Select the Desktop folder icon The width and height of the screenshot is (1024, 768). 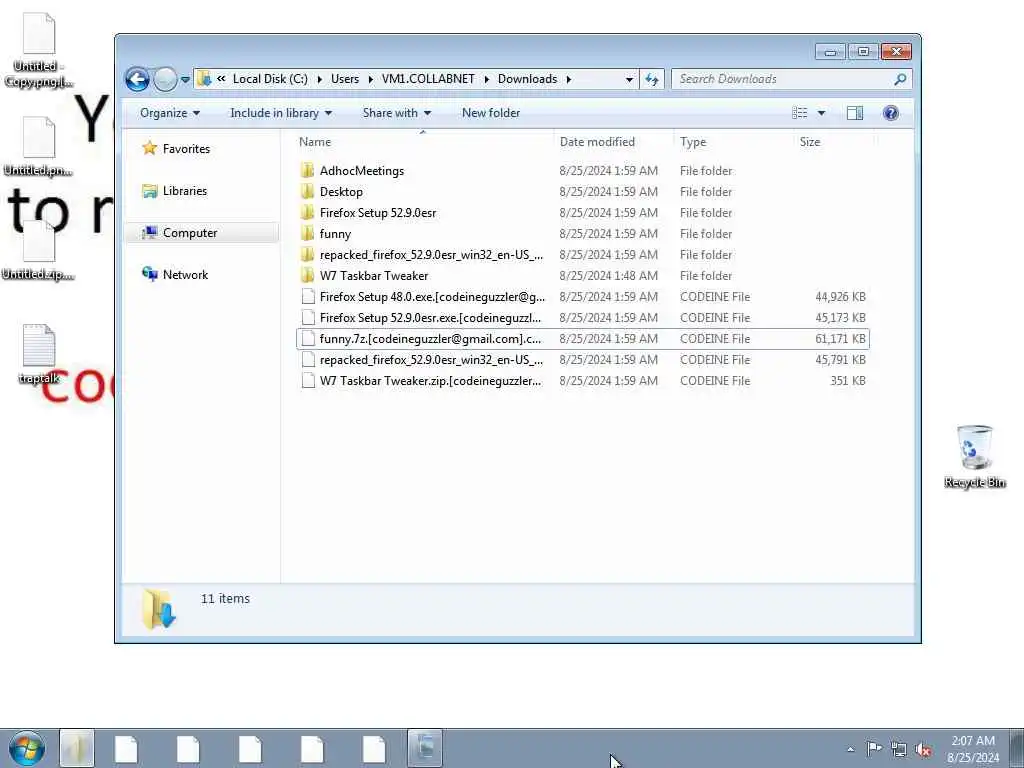point(308,191)
